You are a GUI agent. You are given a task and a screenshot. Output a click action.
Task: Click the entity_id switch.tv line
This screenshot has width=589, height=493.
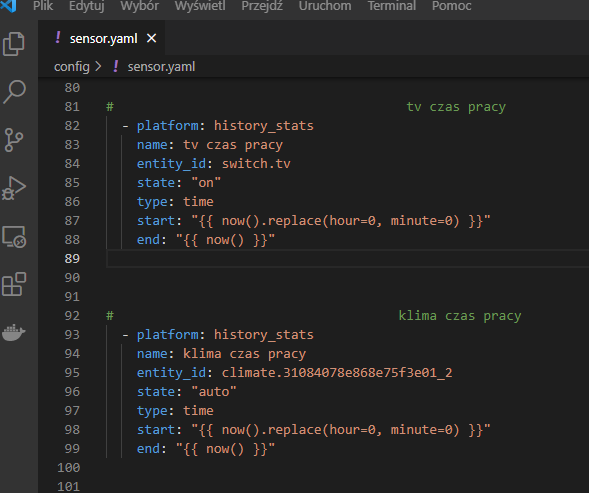(213, 164)
